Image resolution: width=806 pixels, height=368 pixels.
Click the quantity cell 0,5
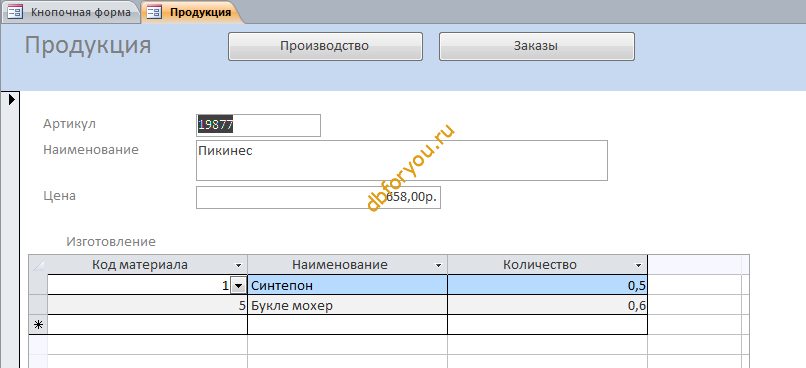point(547,285)
